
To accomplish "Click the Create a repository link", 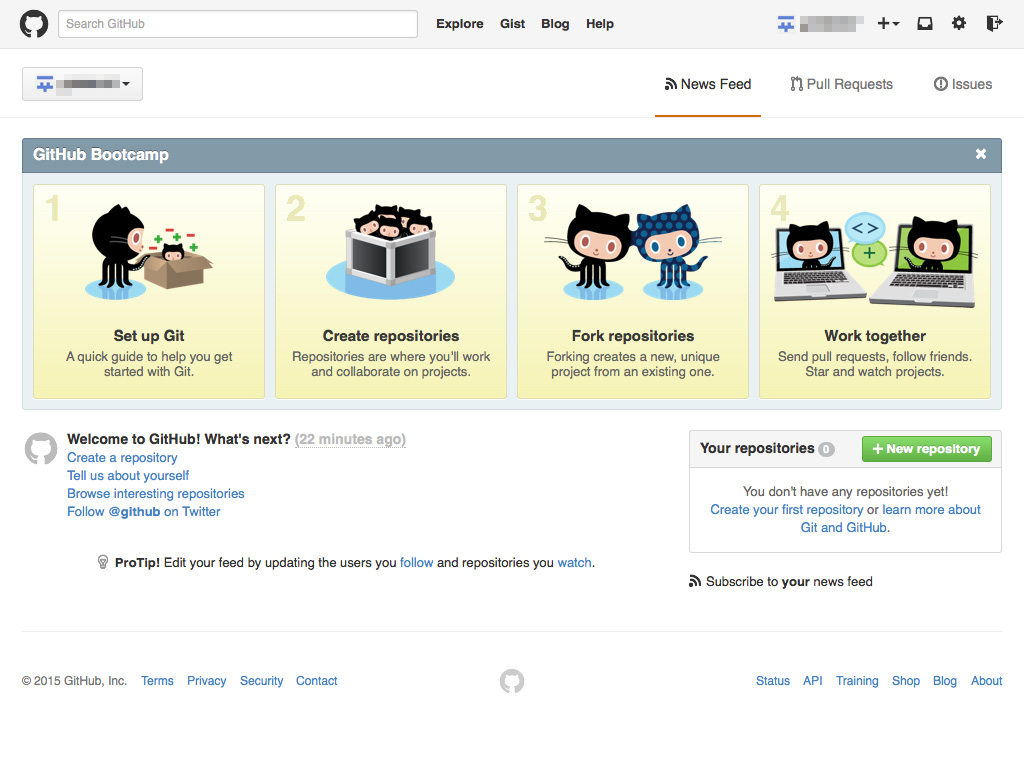I will [x=122, y=457].
